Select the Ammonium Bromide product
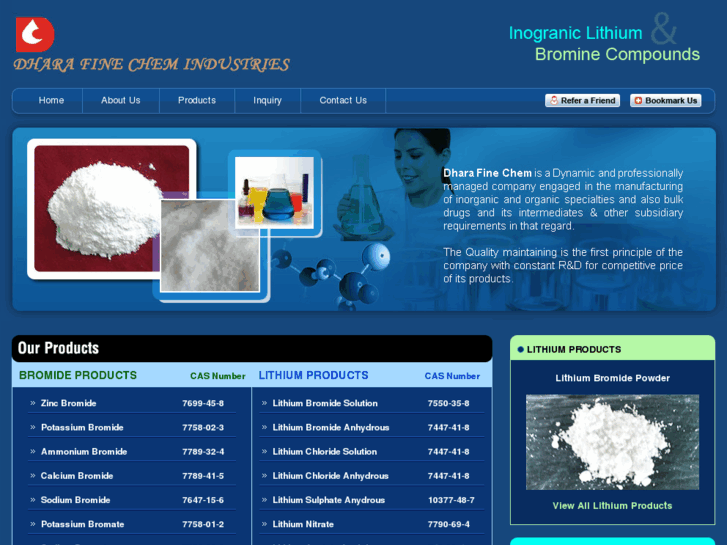727x545 pixels. 84,451
